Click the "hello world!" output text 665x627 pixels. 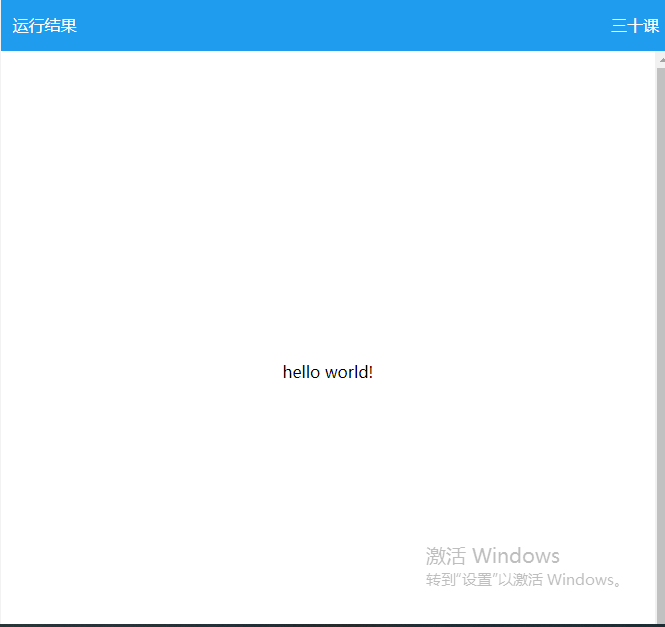point(328,372)
